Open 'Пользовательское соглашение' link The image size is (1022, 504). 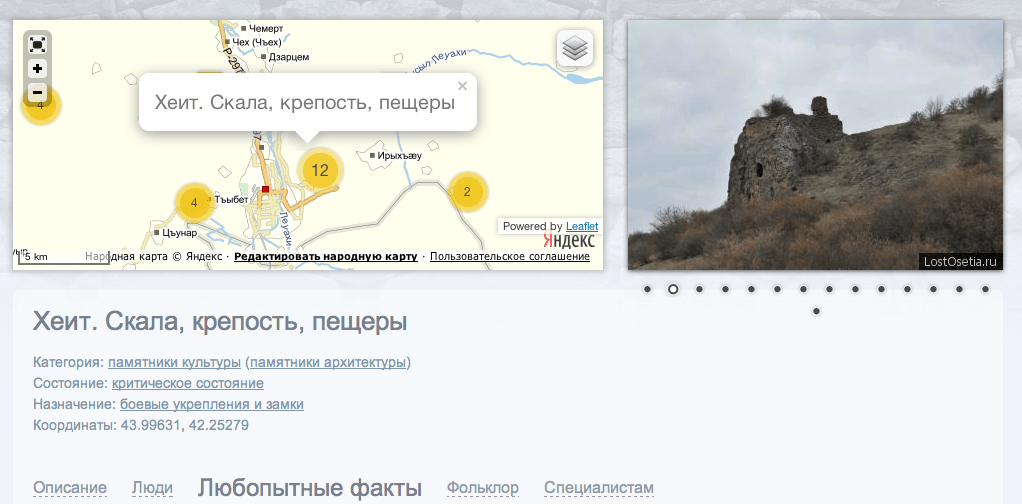[510, 257]
